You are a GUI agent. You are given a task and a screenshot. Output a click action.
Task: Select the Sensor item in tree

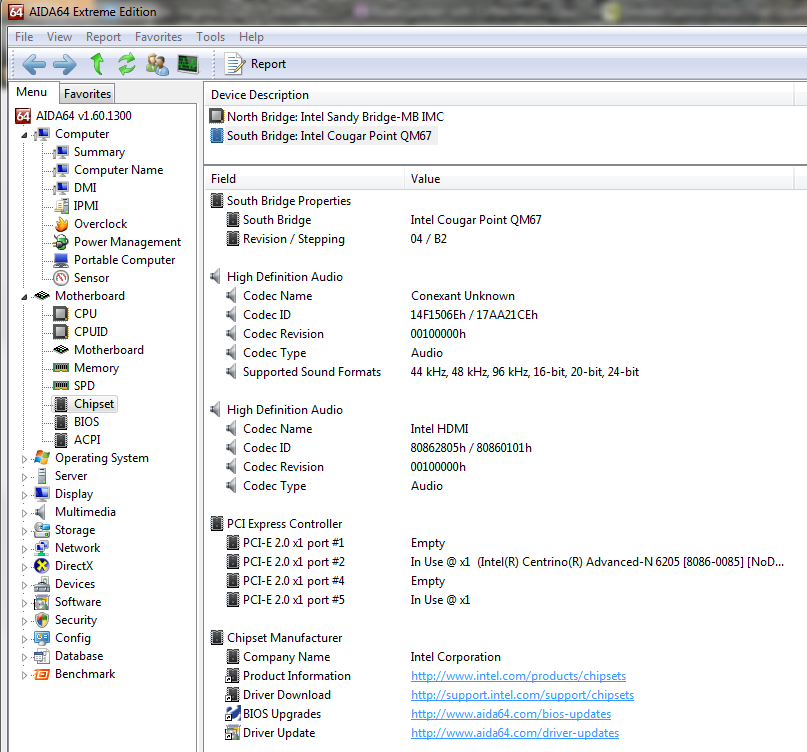[91, 278]
